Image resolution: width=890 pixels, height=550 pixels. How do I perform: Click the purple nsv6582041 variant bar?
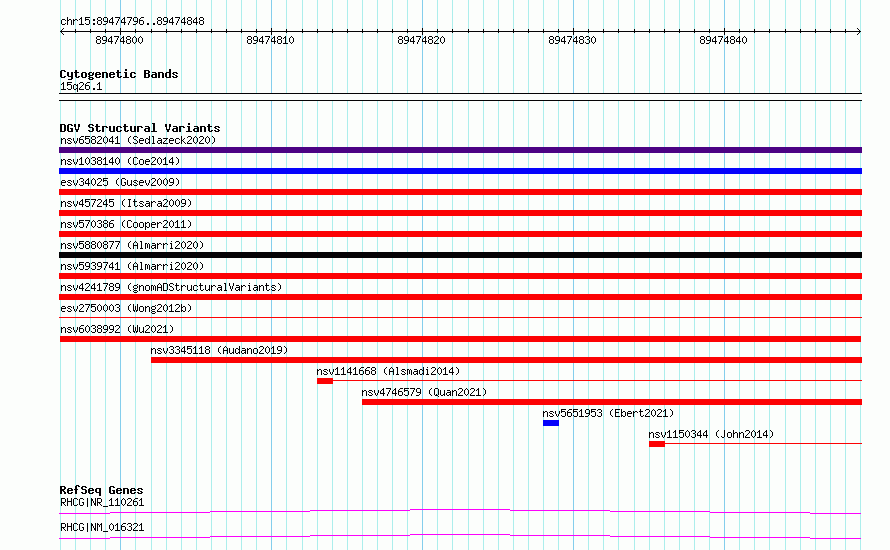(460, 150)
